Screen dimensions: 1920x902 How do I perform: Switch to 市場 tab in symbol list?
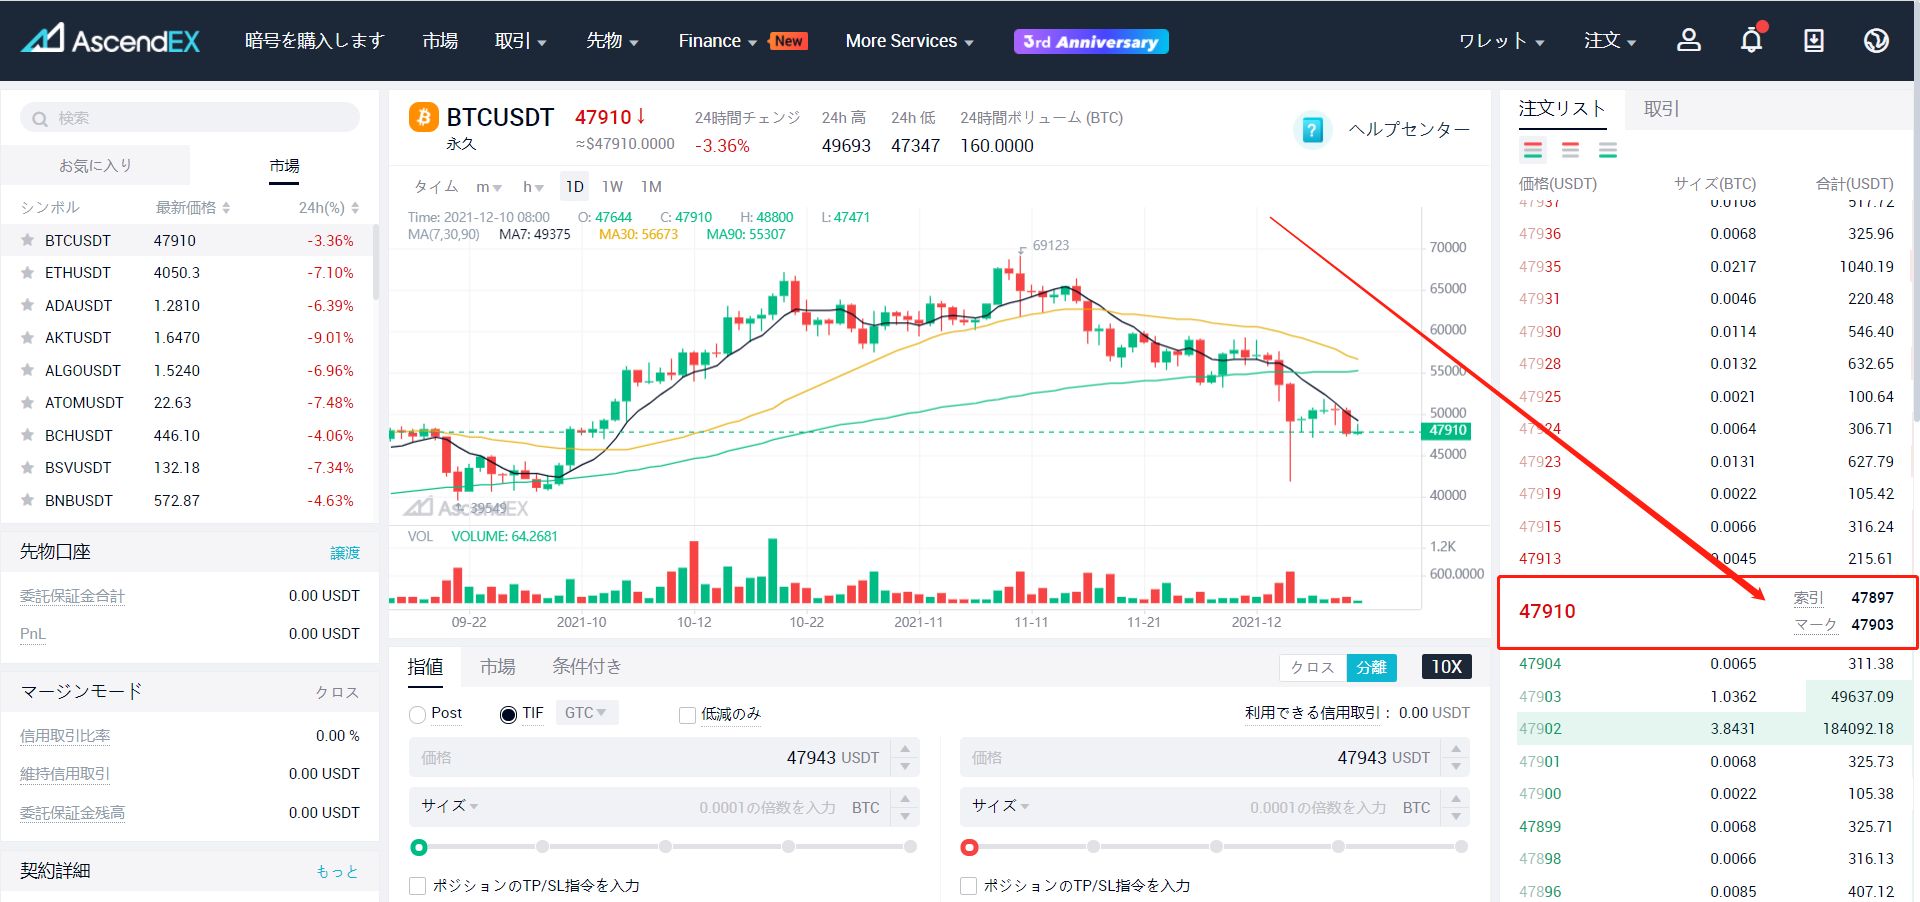pos(284,165)
